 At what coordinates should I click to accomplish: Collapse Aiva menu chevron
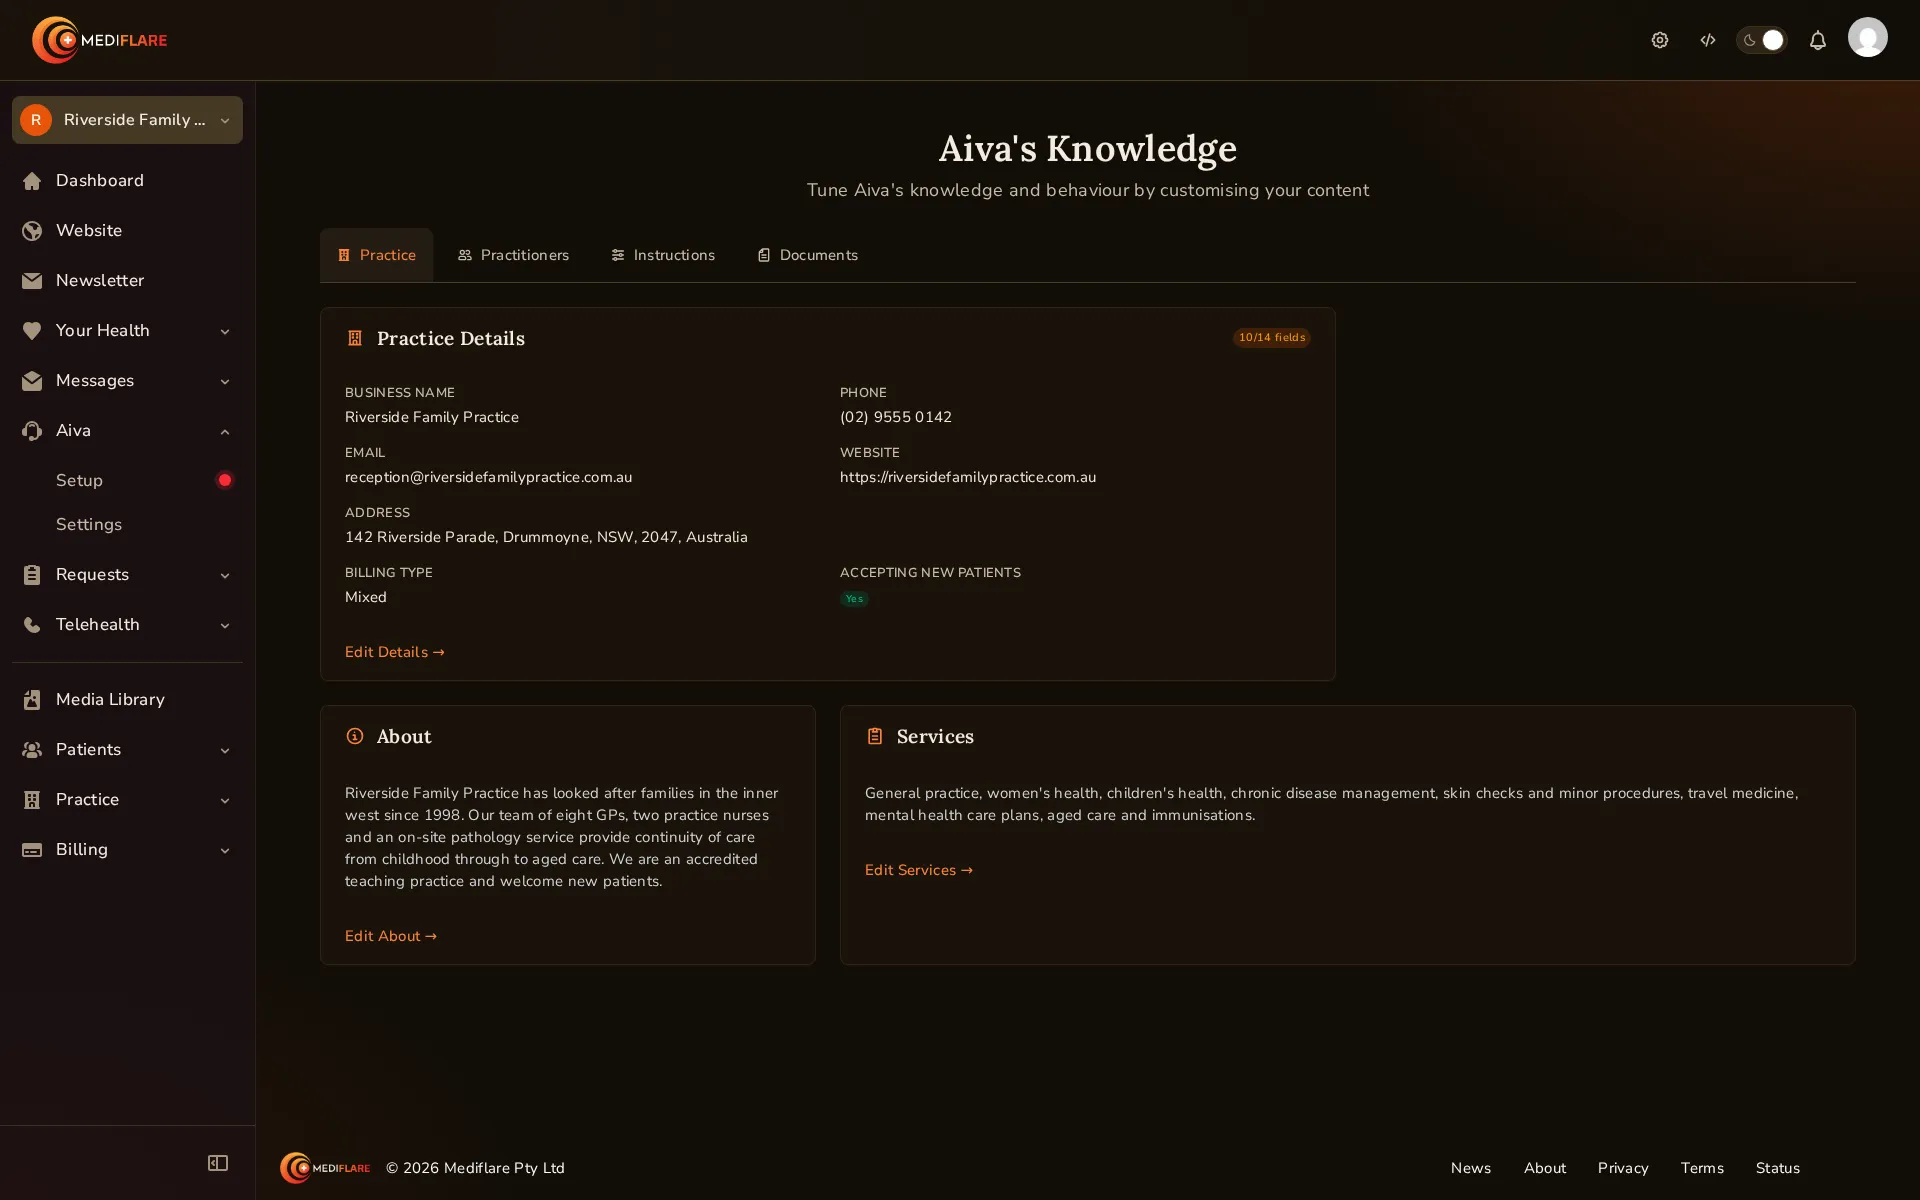225,432
